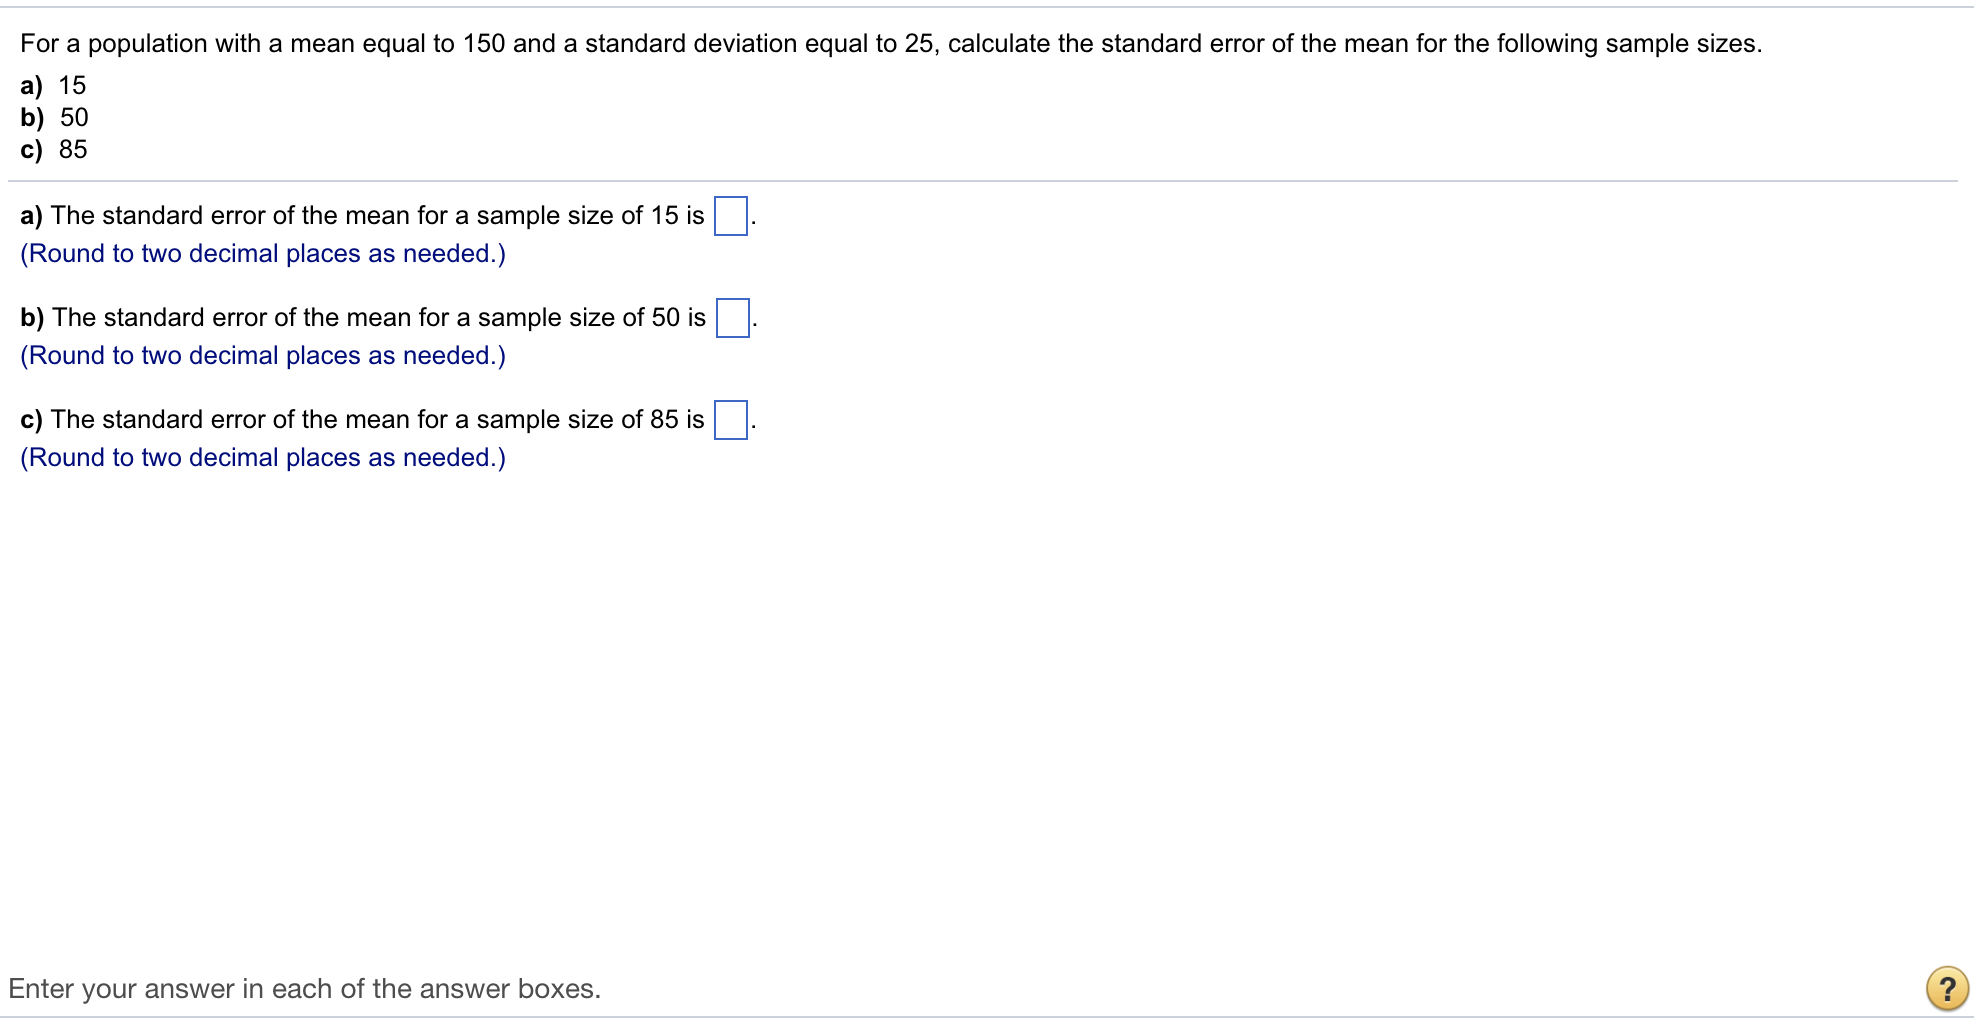Click the bold 'c)' label in answer section
1974x1020 pixels.
click(31, 420)
